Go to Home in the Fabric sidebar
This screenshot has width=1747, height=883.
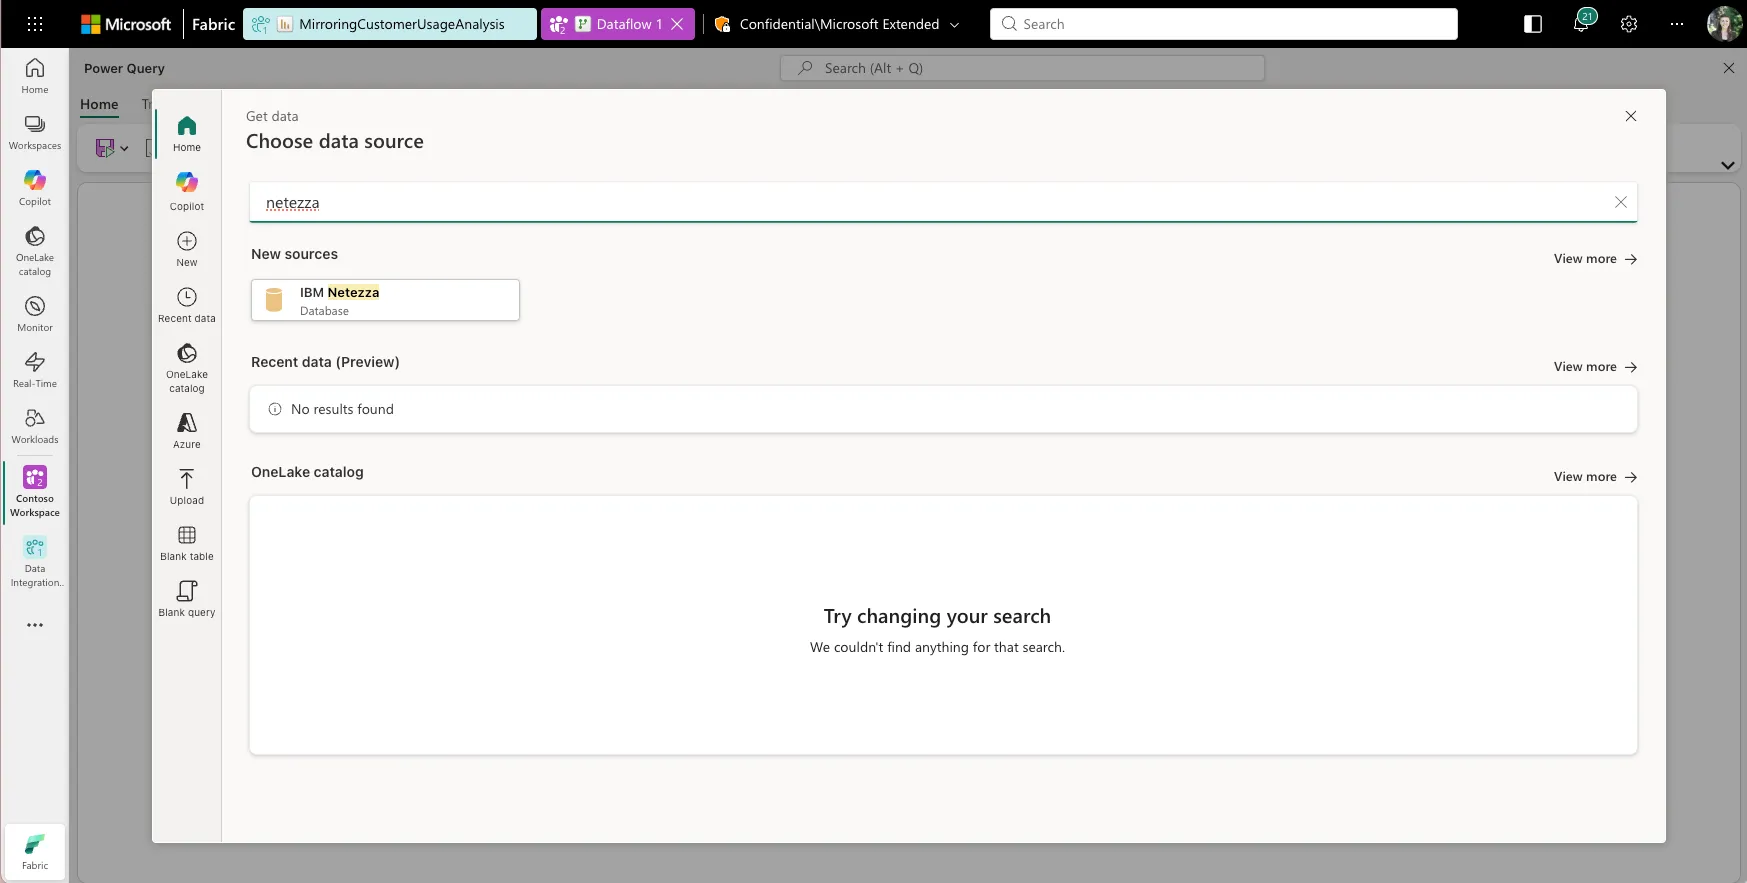click(x=35, y=75)
